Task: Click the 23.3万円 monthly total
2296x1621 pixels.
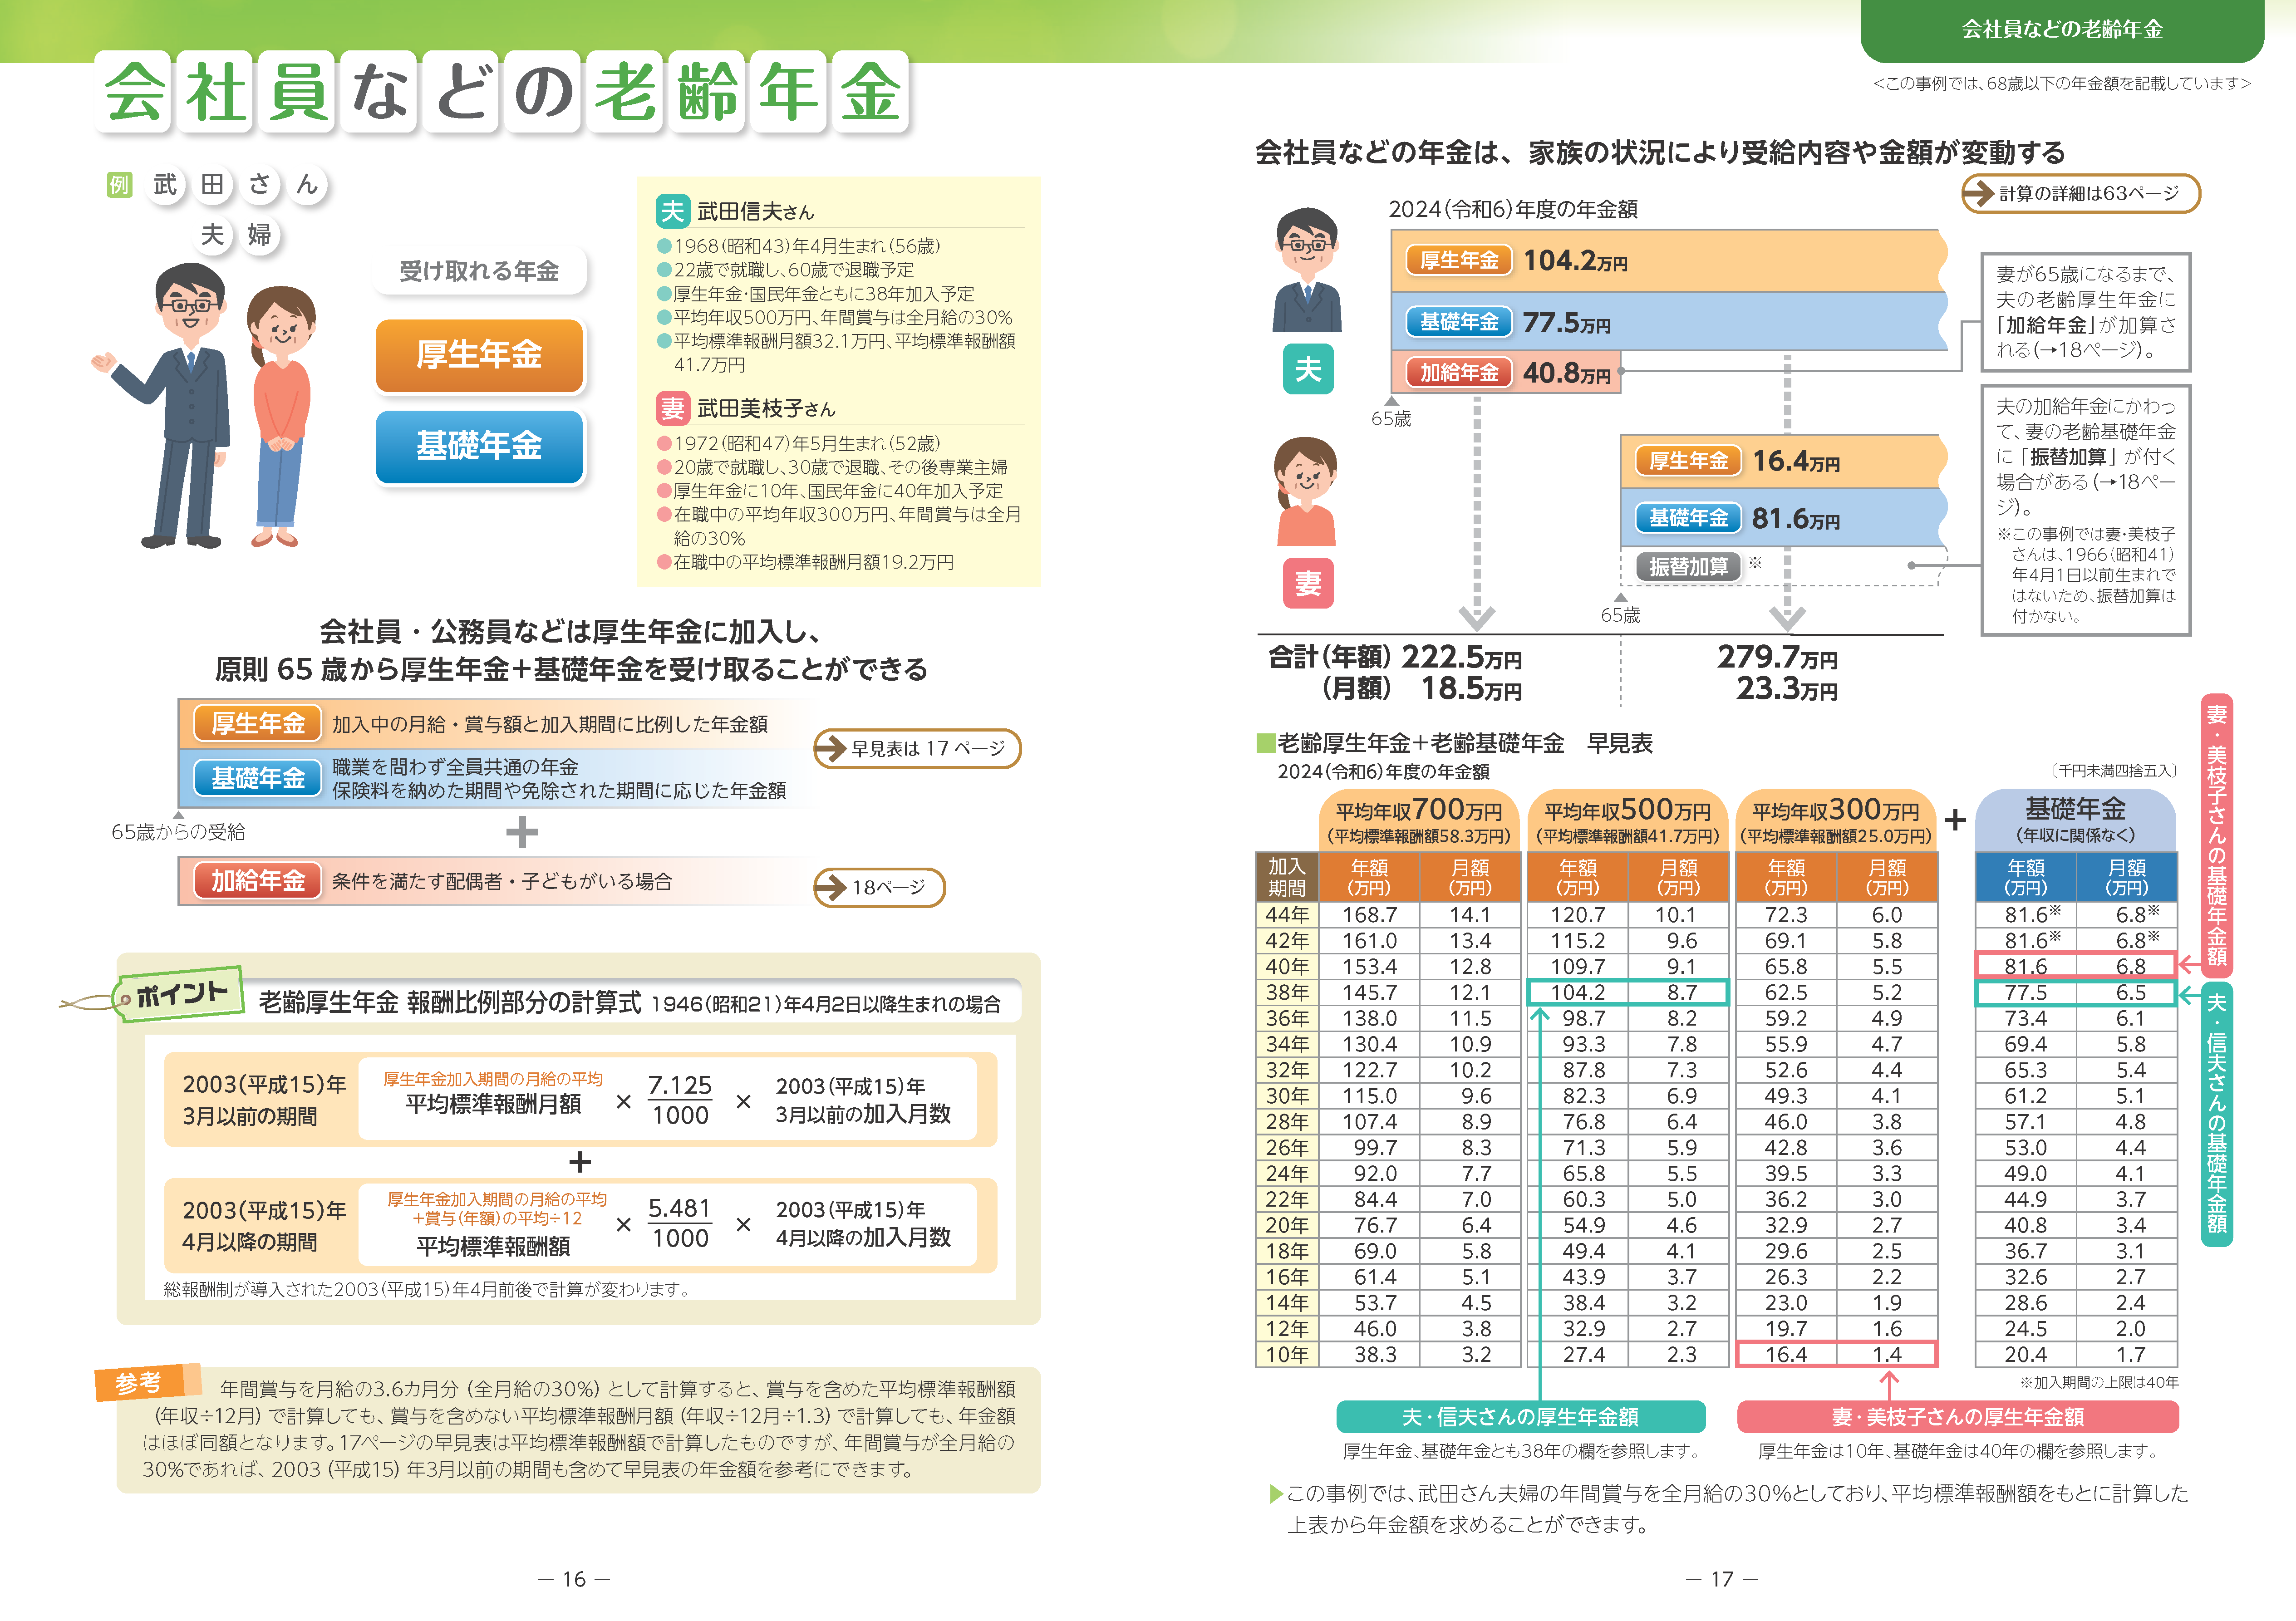Action: 1786,689
